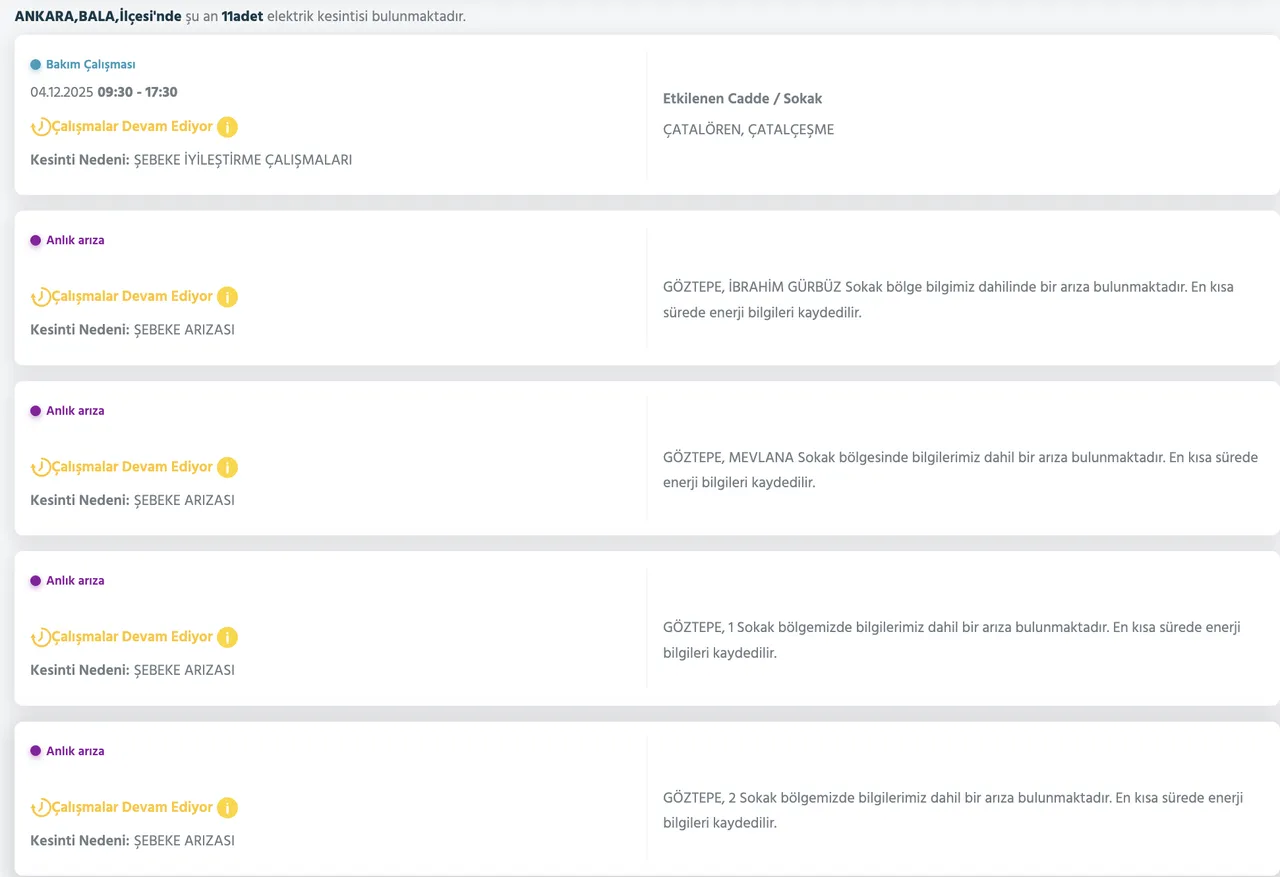This screenshot has width=1280, height=877.
Task: Open info icon for GÖZTEPE 1 Sokak outage
Action: (228, 637)
